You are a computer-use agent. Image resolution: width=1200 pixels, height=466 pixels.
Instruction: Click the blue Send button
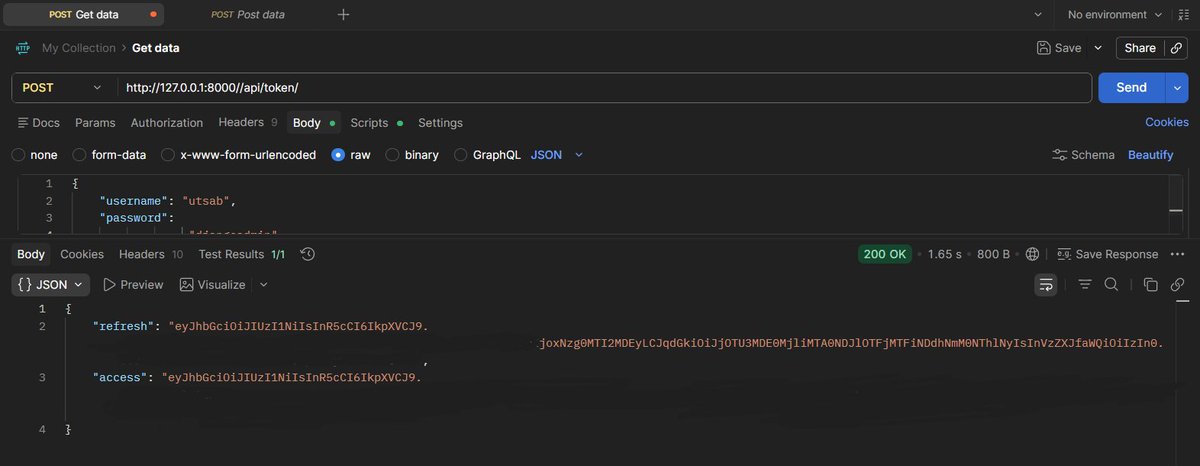tap(1131, 88)
